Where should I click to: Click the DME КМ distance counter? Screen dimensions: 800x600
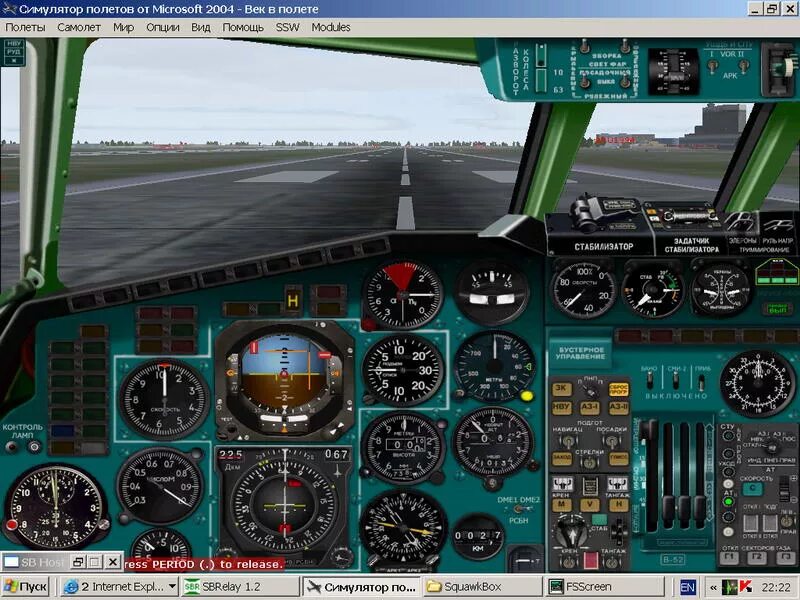[x=478, y=538]
